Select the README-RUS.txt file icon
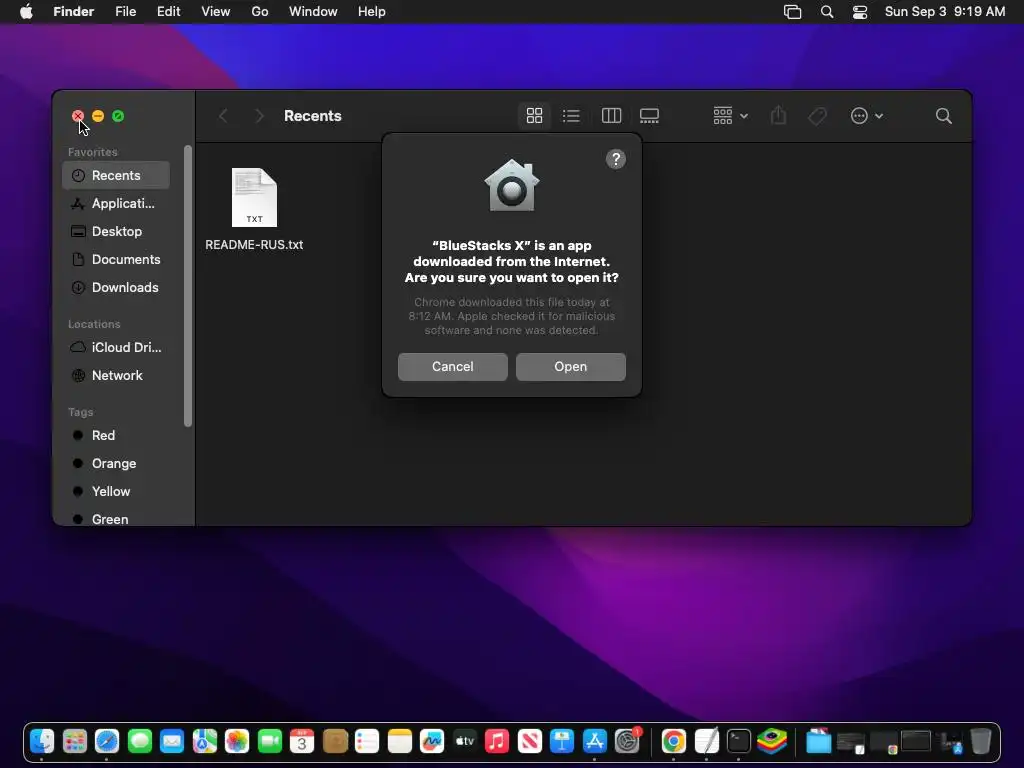This screenshot has height=768, width=1024. point(254,197)
